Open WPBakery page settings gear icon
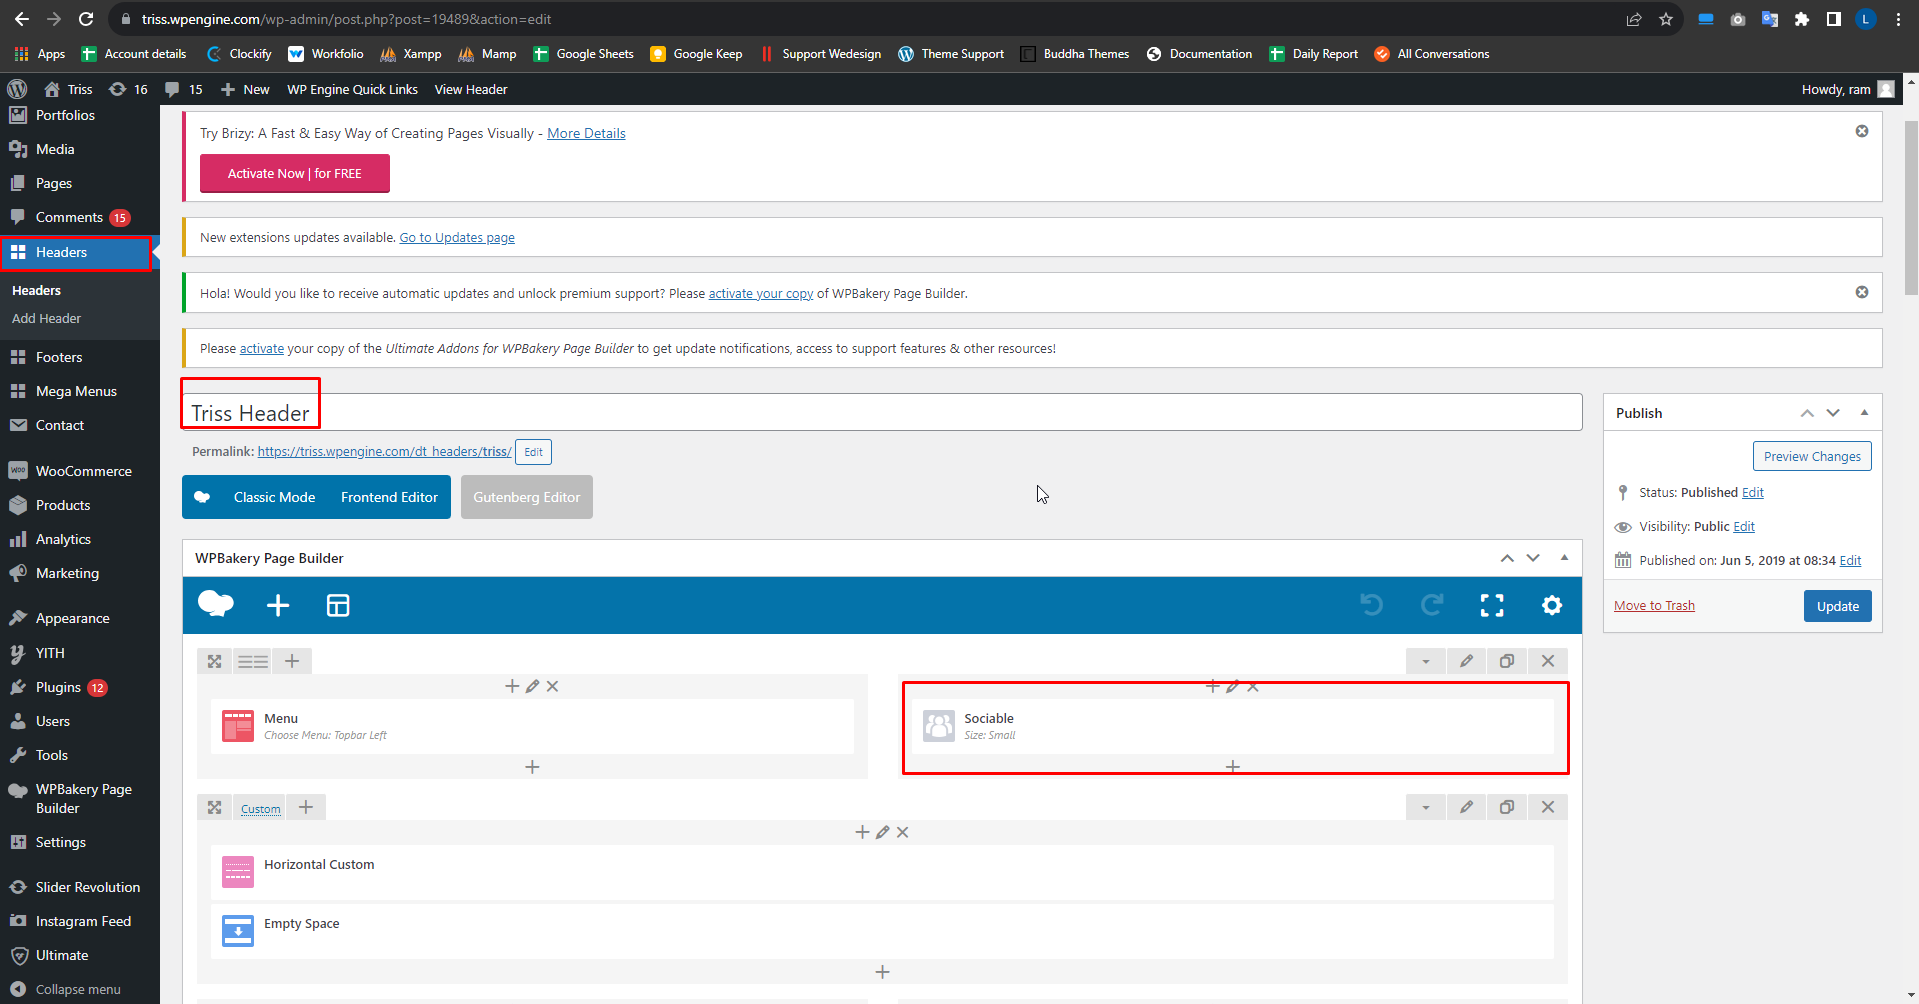The image size is (1919, 1004). pos(1552,605)
